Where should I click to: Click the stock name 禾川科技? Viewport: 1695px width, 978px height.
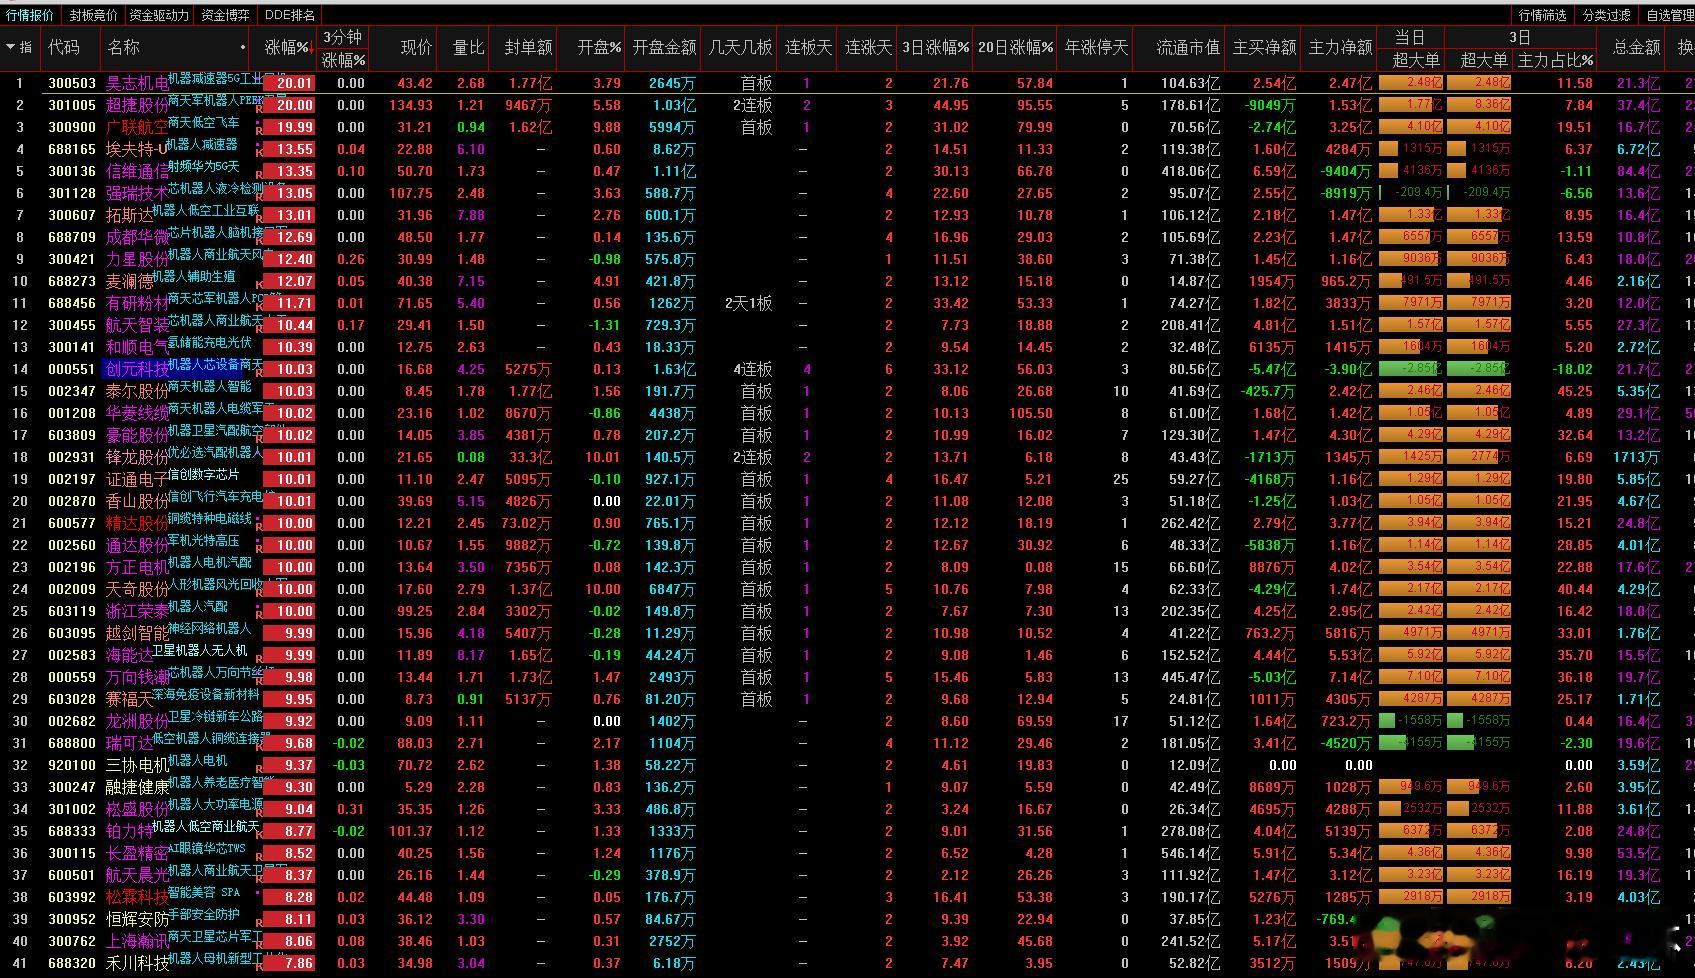point(137,963)
